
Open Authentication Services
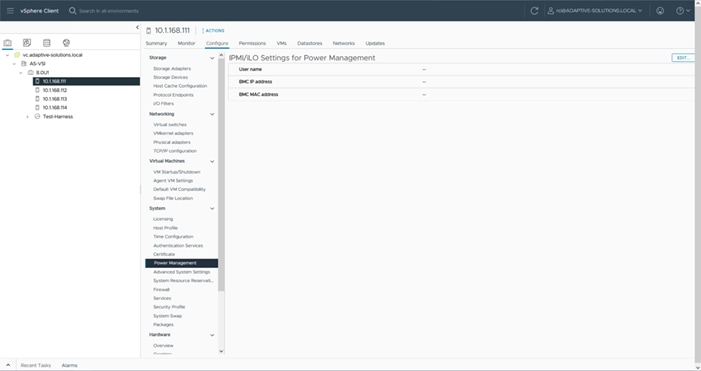click(178, 246)
